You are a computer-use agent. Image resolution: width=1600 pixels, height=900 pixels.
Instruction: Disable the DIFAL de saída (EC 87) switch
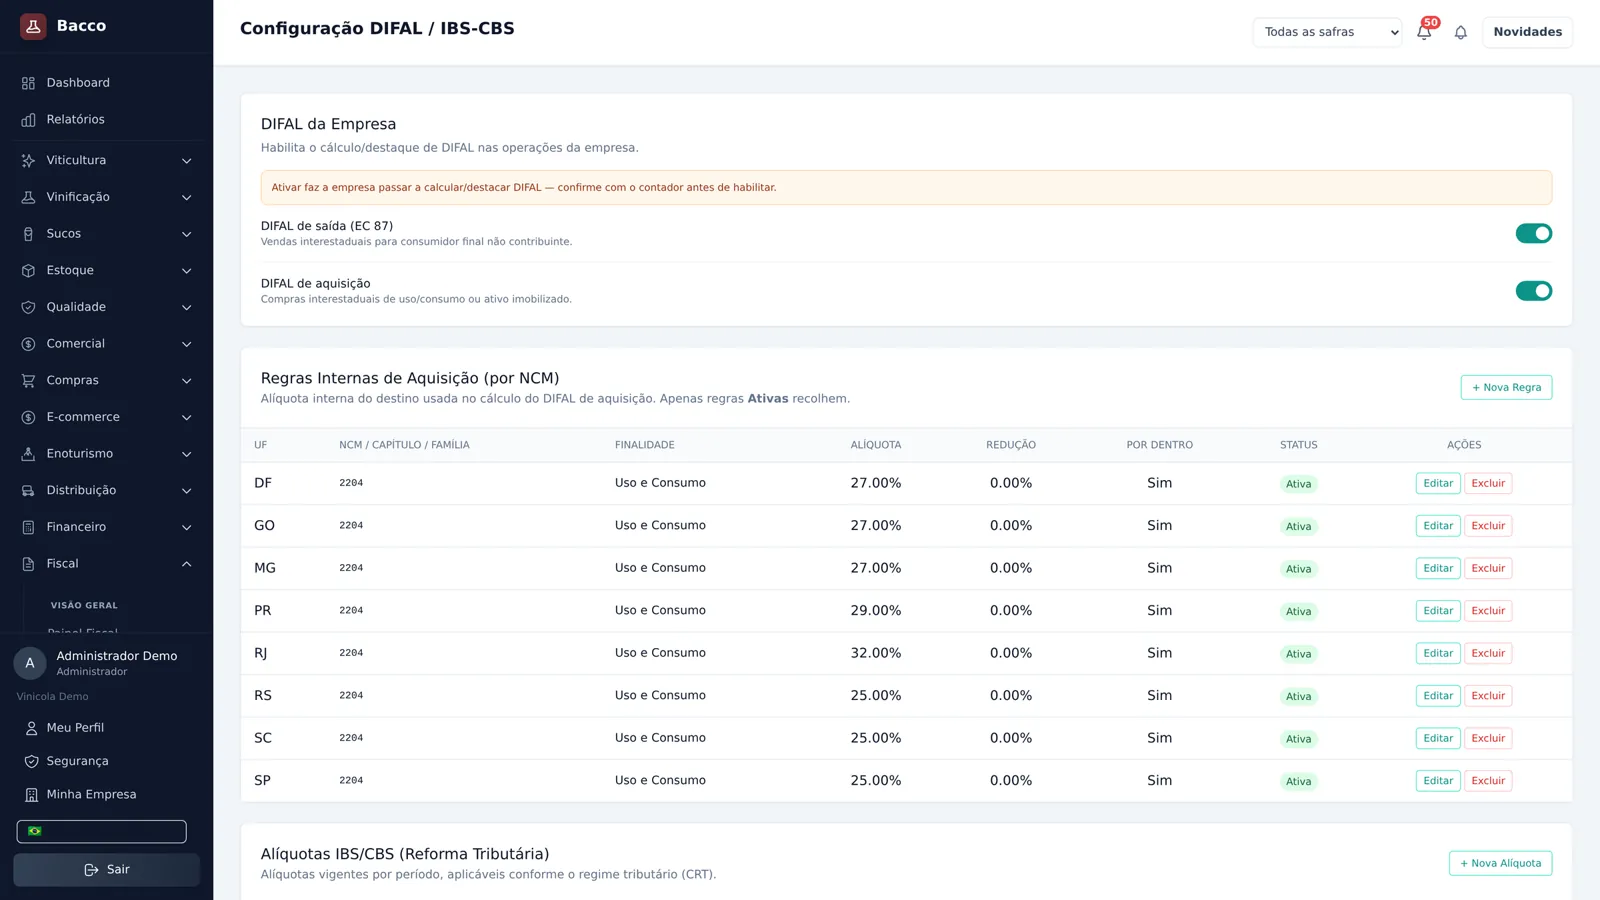tap(1533, 233)
